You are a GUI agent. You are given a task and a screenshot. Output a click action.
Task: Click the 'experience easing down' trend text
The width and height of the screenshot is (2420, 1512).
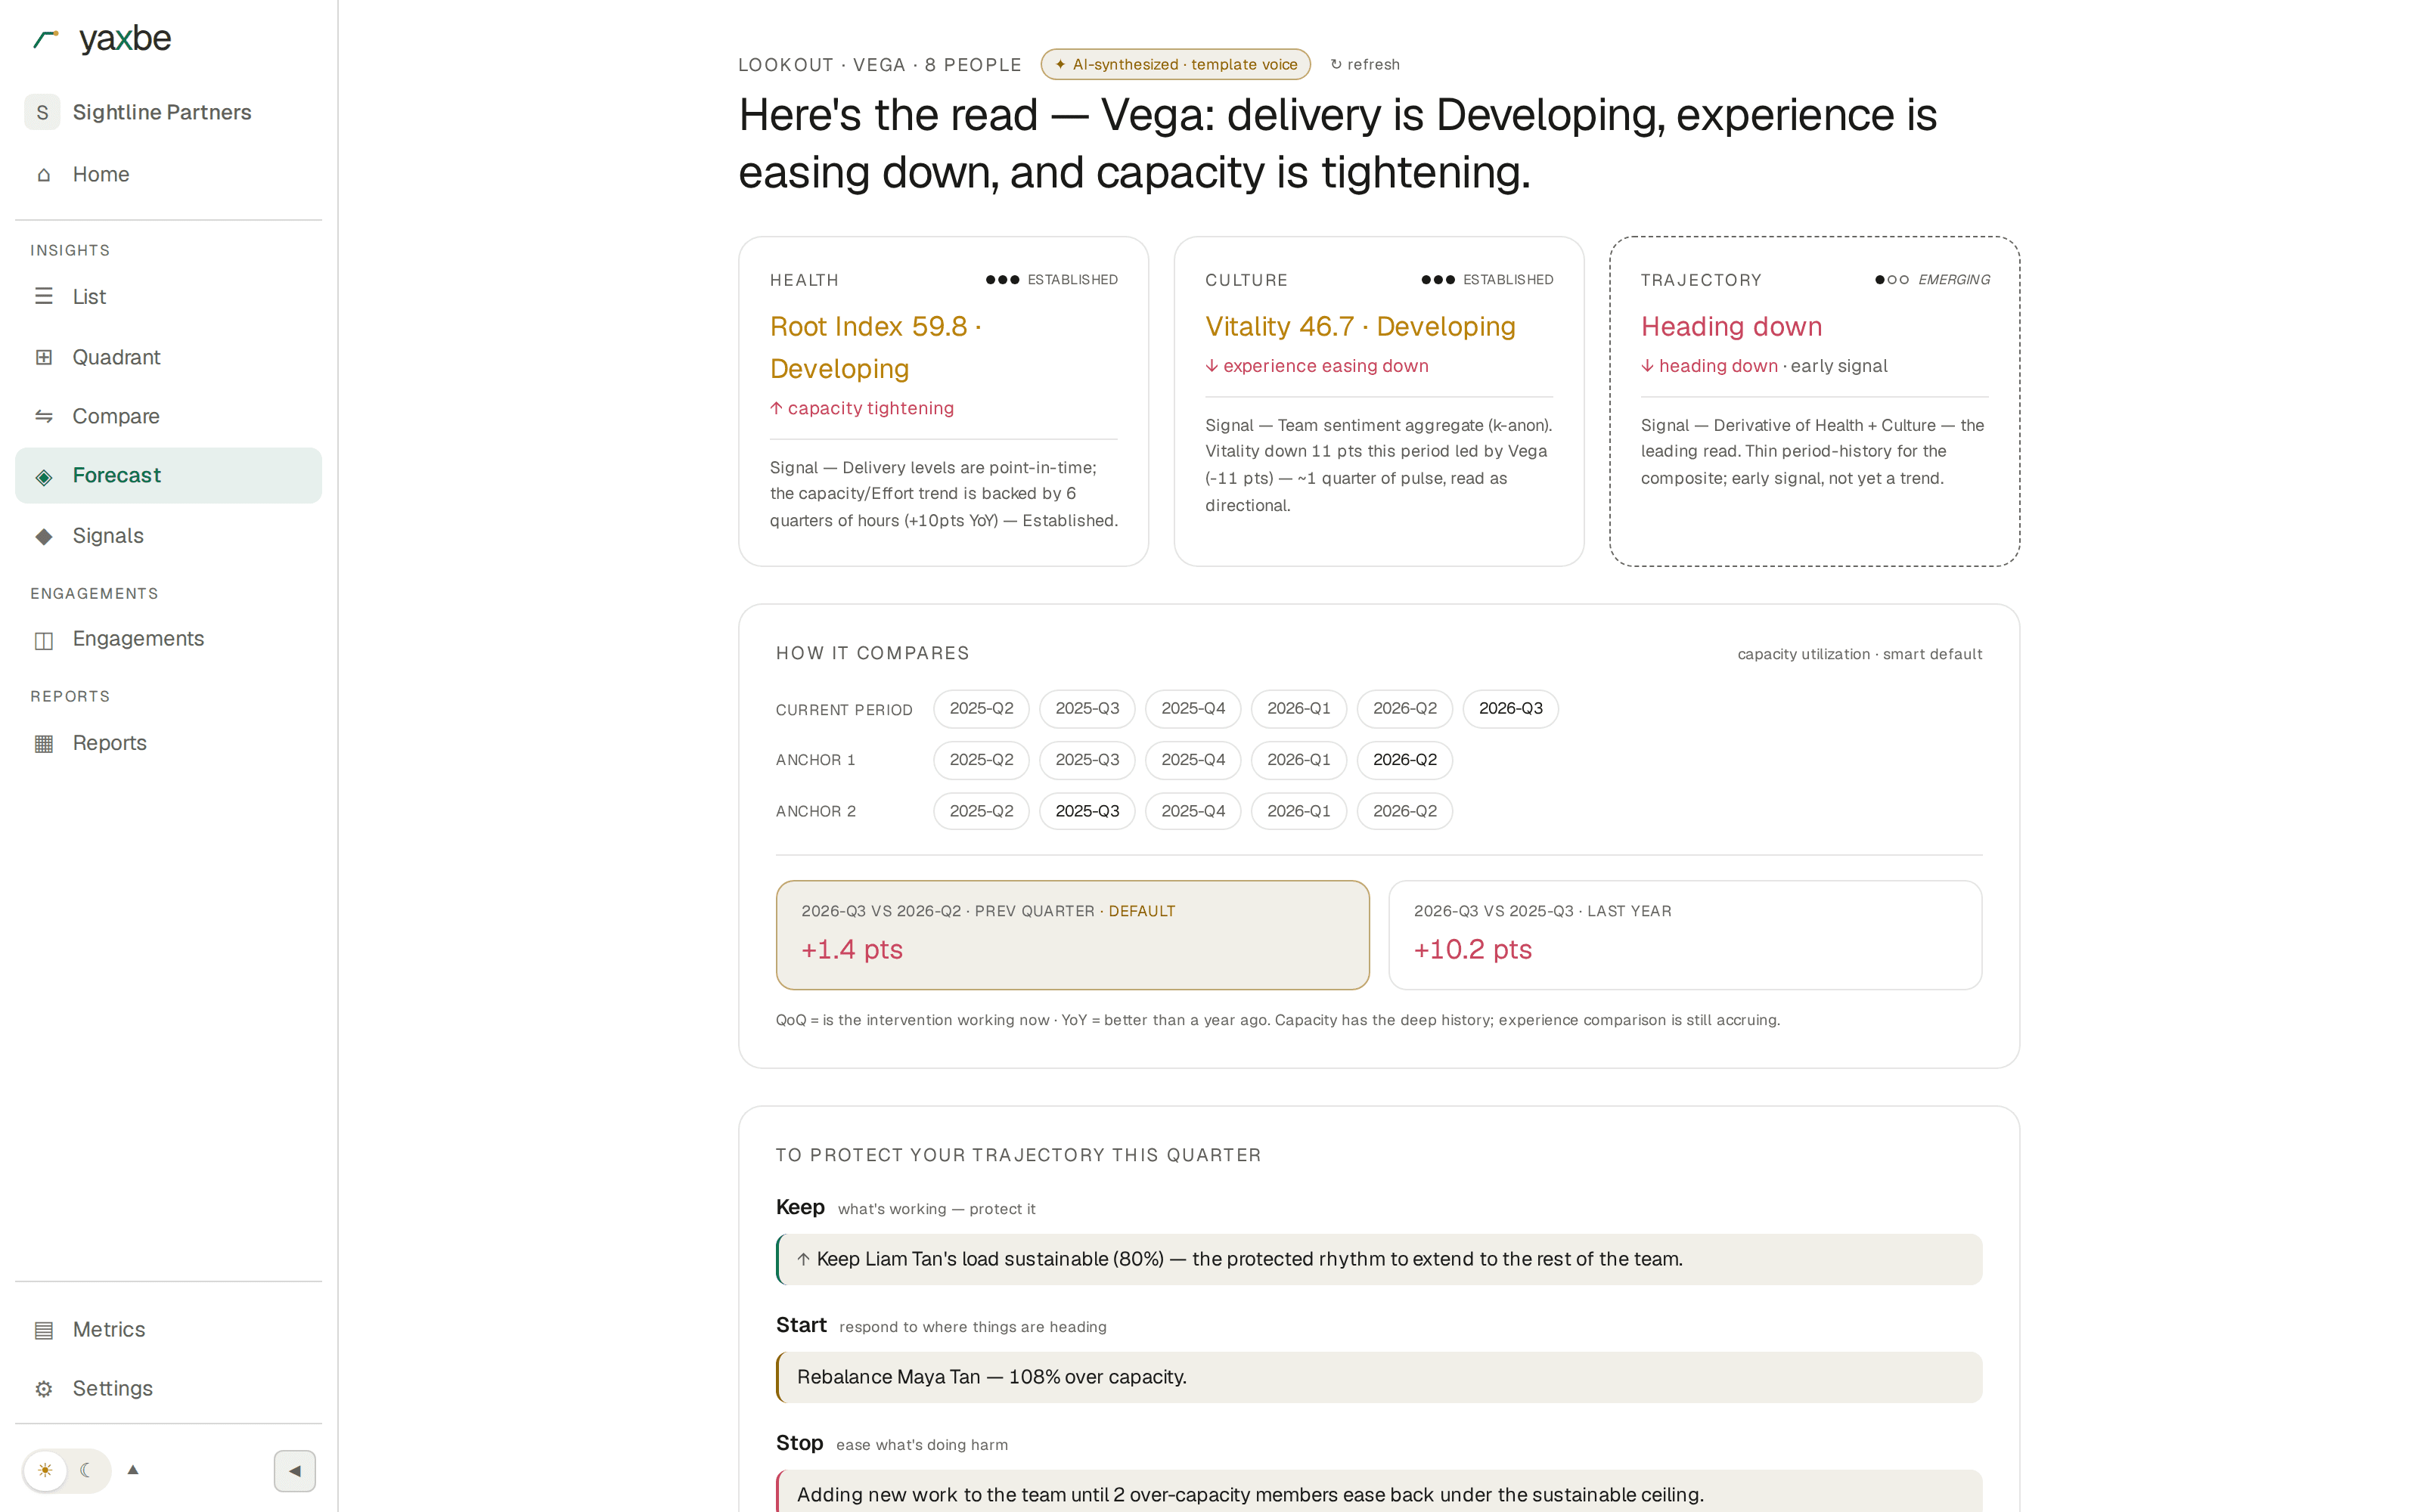1317,366
